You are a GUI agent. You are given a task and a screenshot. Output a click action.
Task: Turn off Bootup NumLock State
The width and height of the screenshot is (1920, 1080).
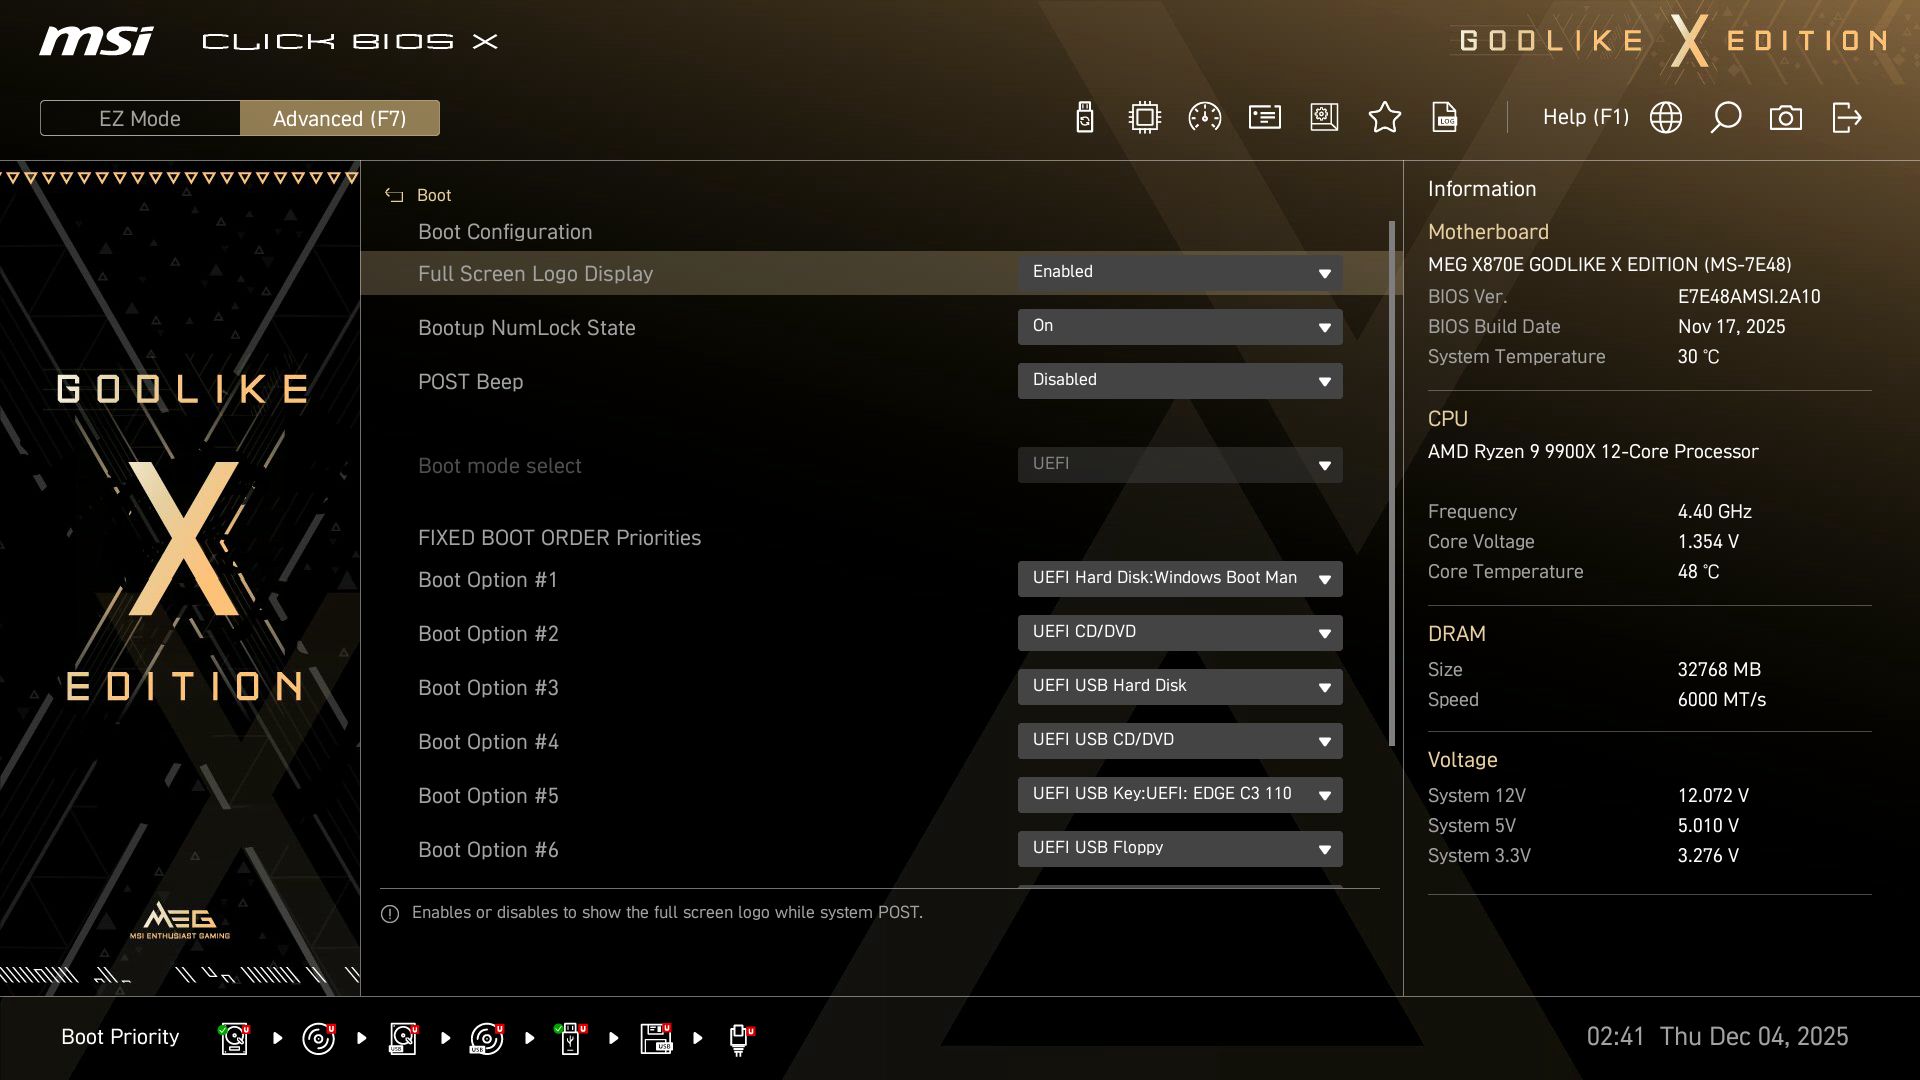pyautogui.click(x=1180, y=326)
